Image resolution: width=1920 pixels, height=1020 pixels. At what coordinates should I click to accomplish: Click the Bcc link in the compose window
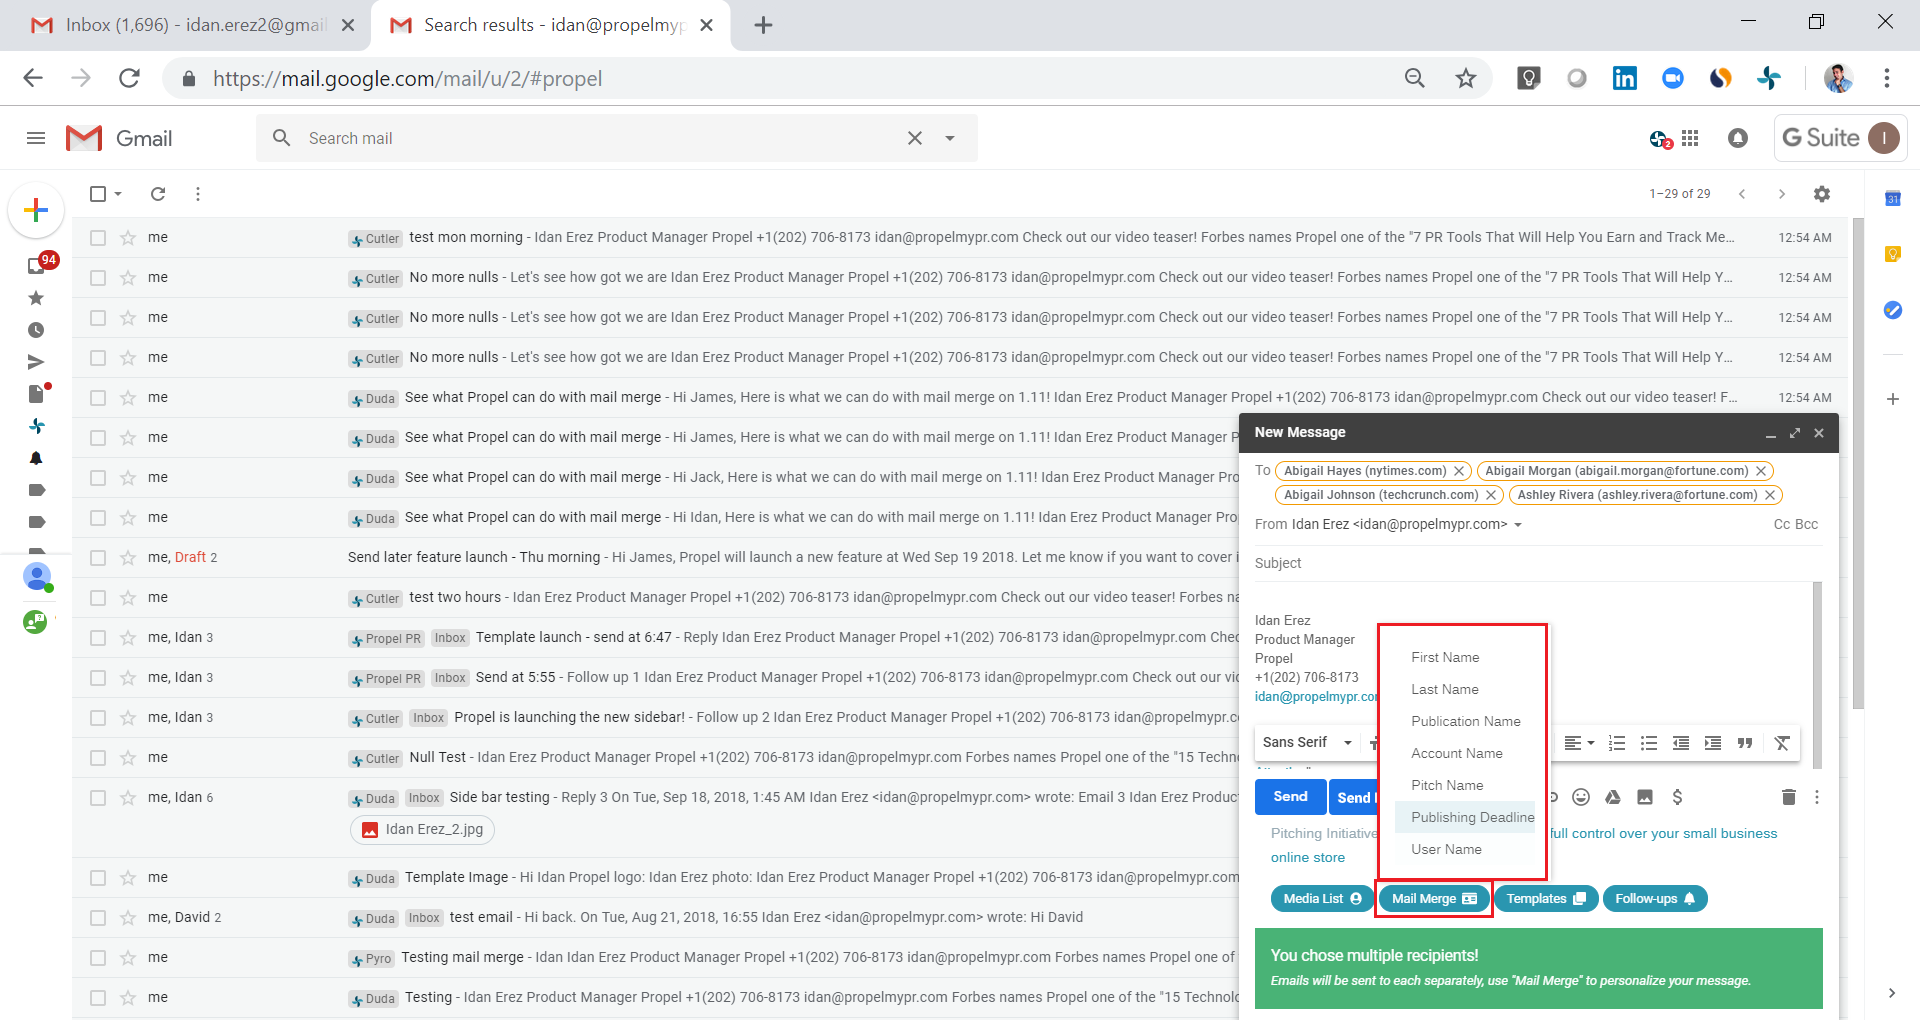click(x=1806, y=524)
